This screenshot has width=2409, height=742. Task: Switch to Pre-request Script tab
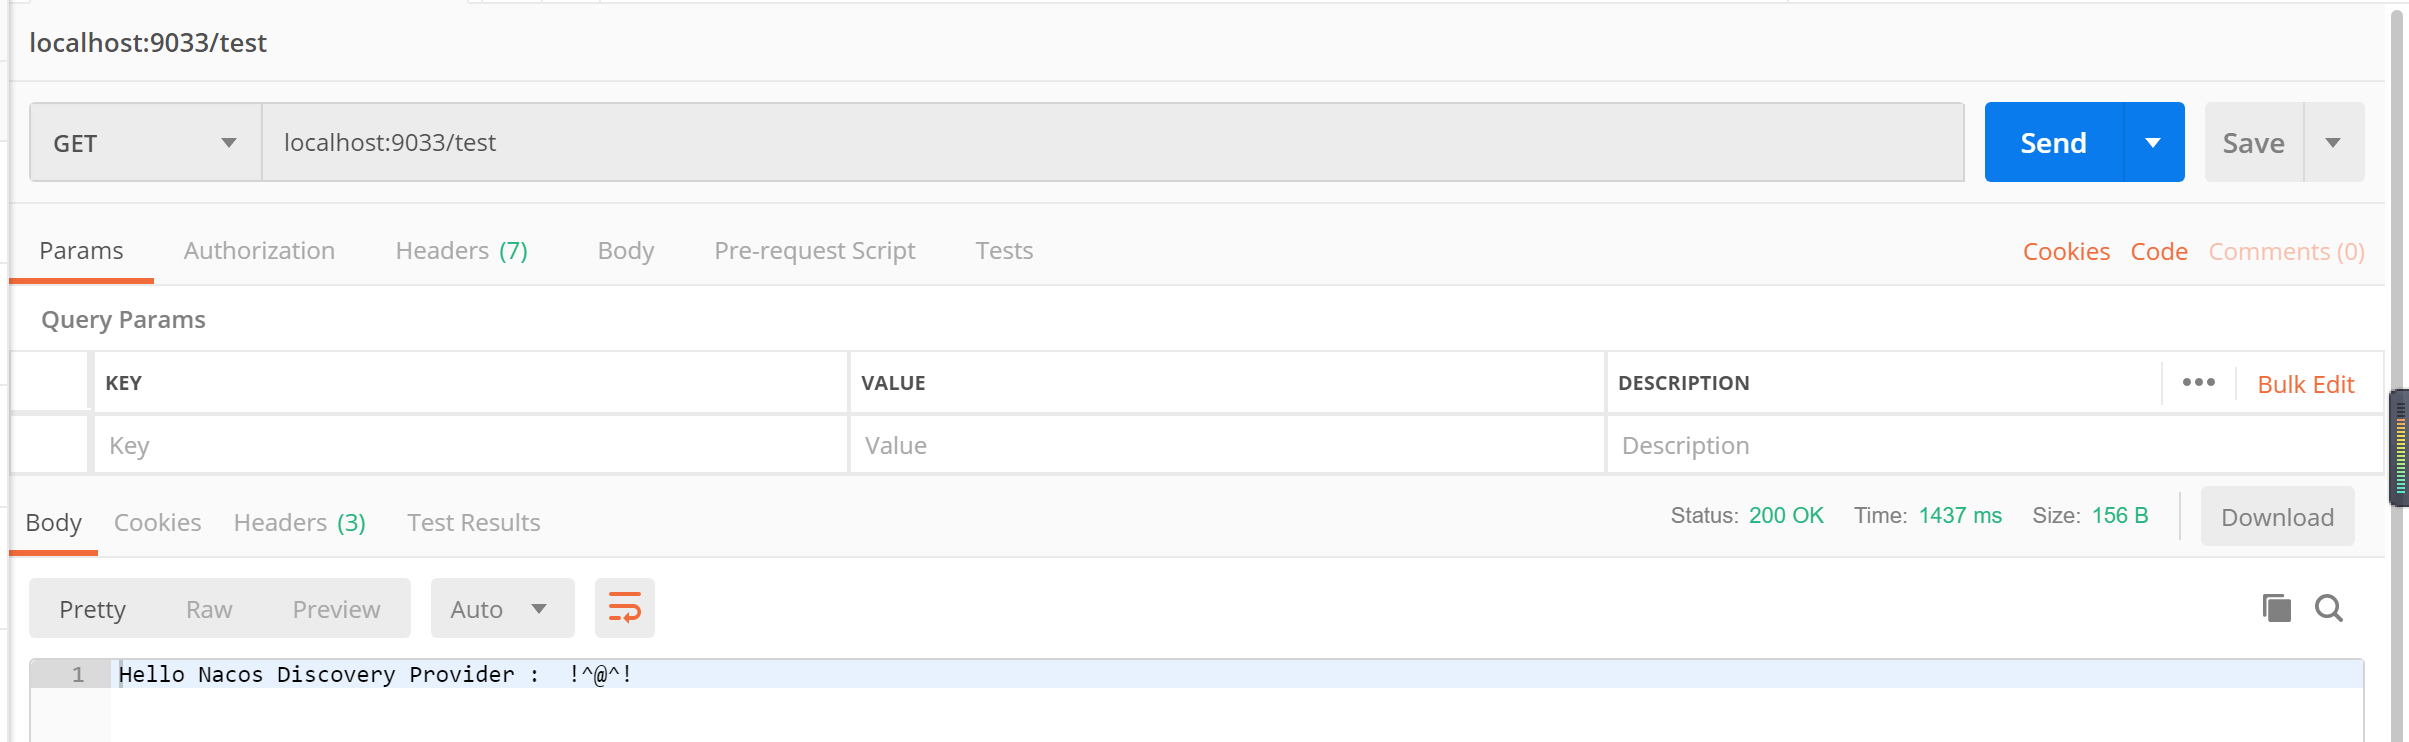[814, 251]
